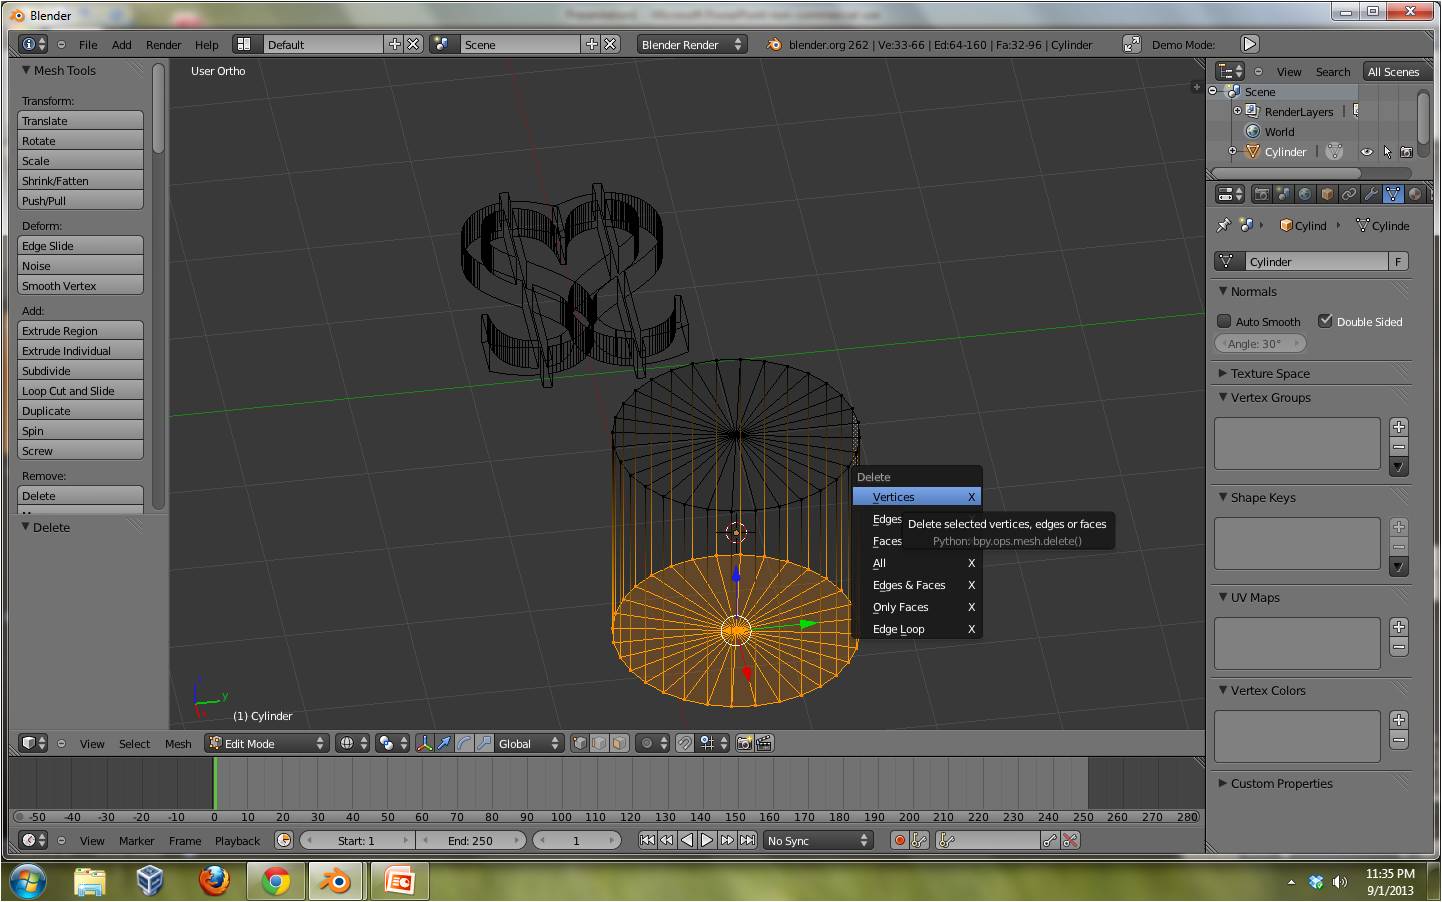Viewport: 1442px width, 902px height.
Task: Choose Edge Loop in Delete menu
Action: click(916, 629)
